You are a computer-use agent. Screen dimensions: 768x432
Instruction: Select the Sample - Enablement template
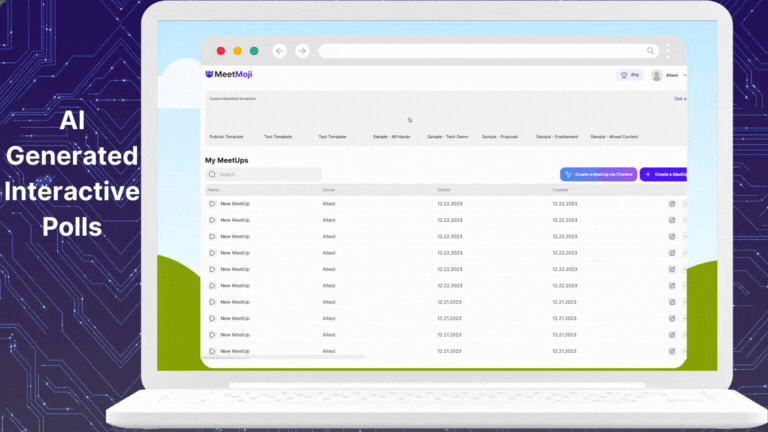coord(557,137)
